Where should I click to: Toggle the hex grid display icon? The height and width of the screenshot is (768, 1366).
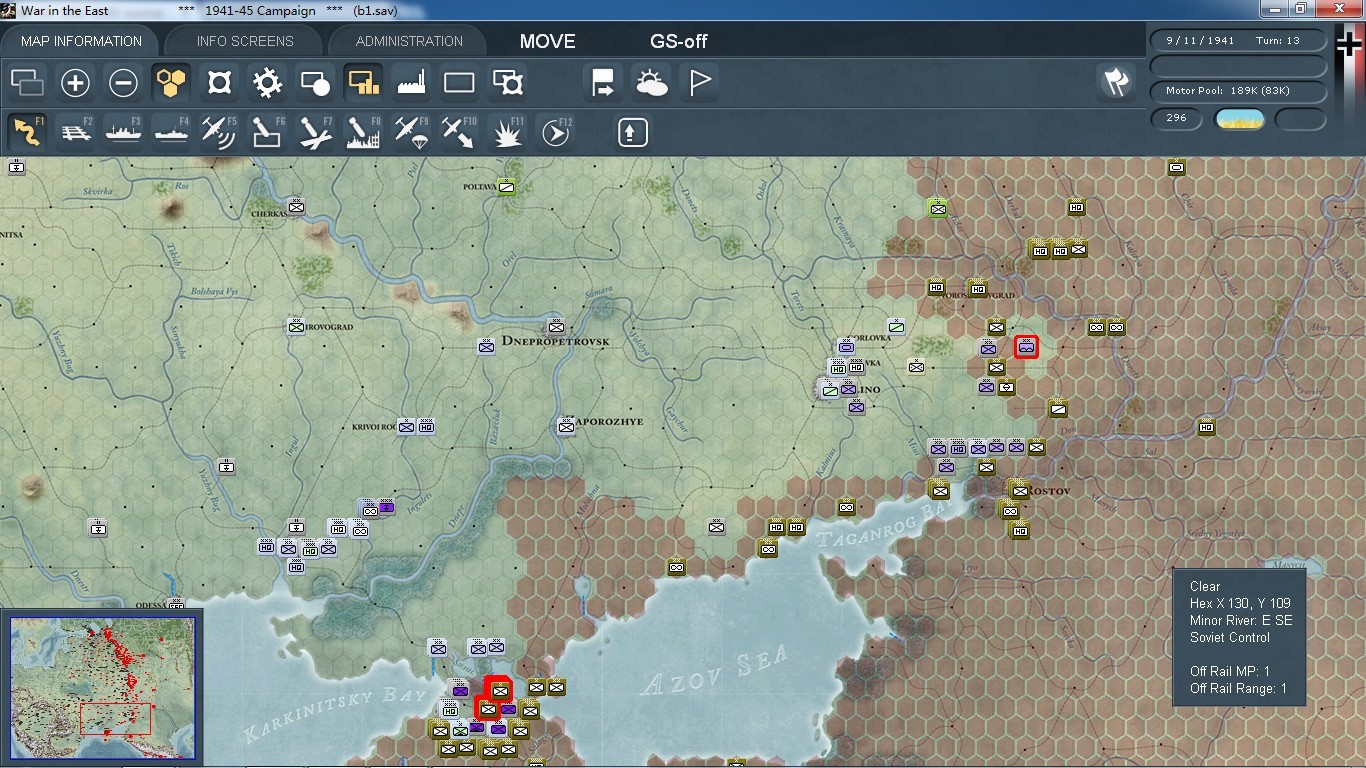click(x=171, y=83)
